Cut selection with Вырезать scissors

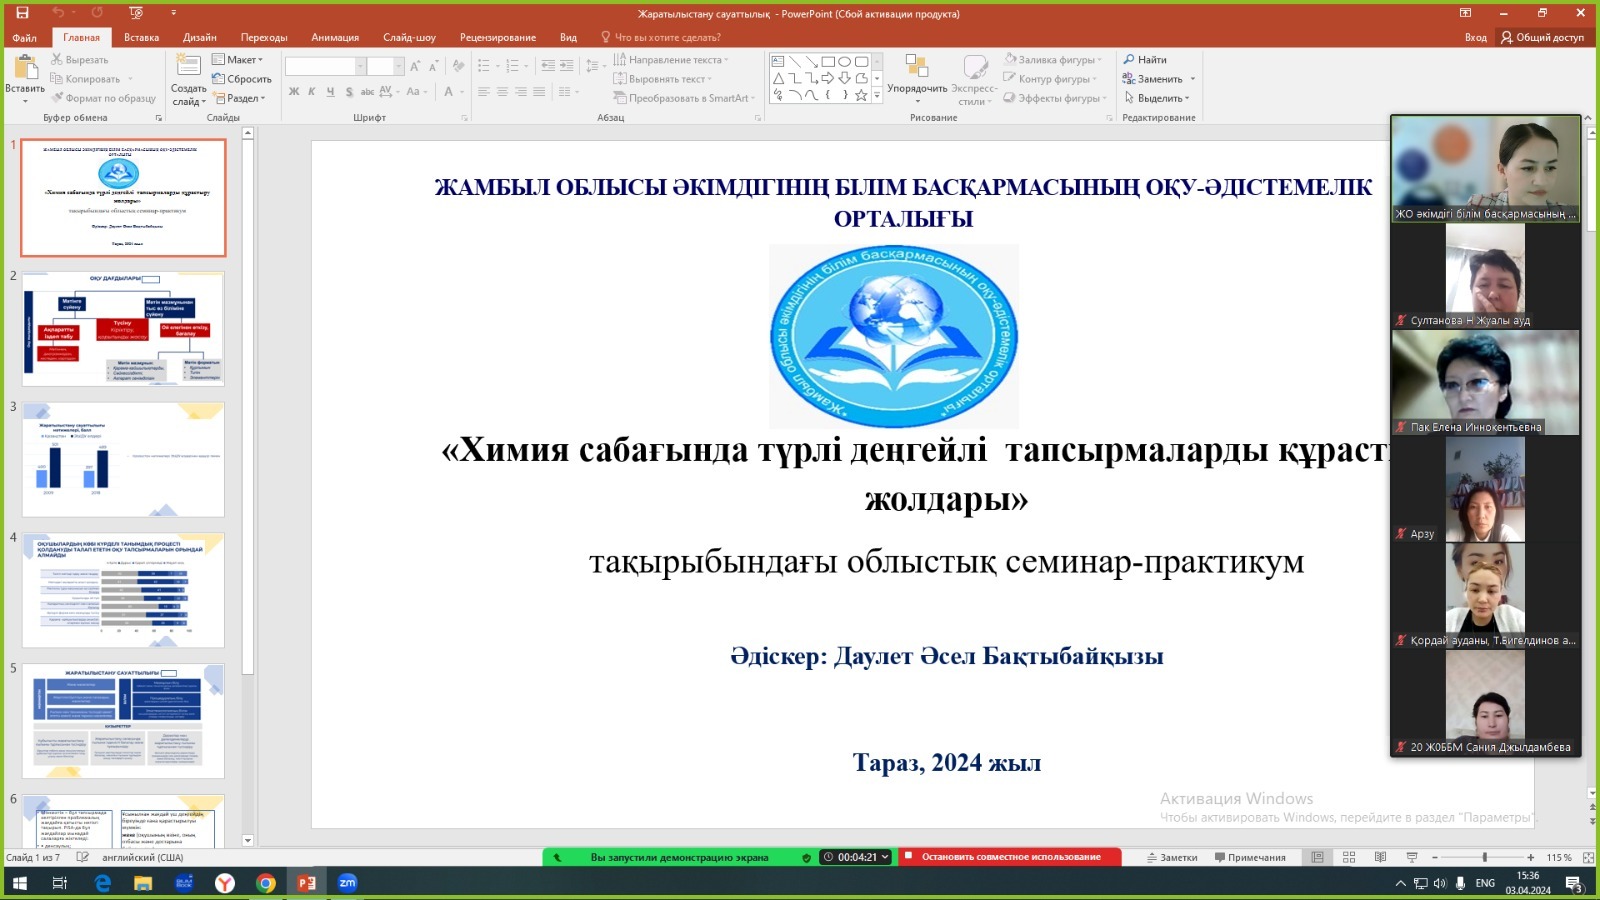click(x=79, y=60)
